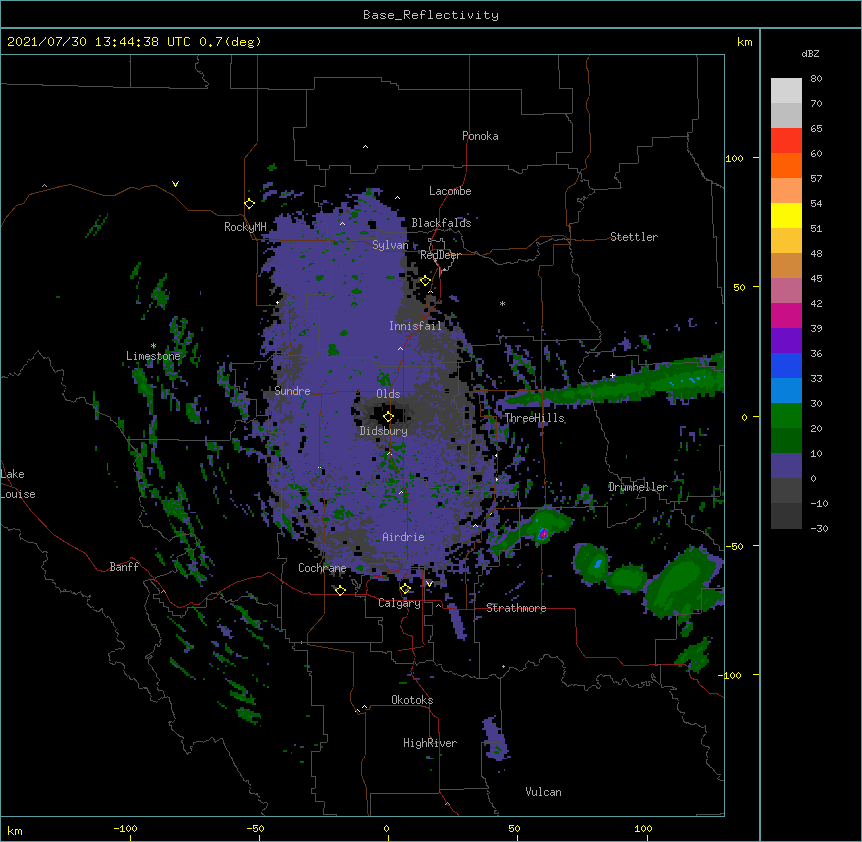Pick the red swatch between 65 and 60
Image resolution: width=862 pixels, height=842 pixels.
(786, 140)
